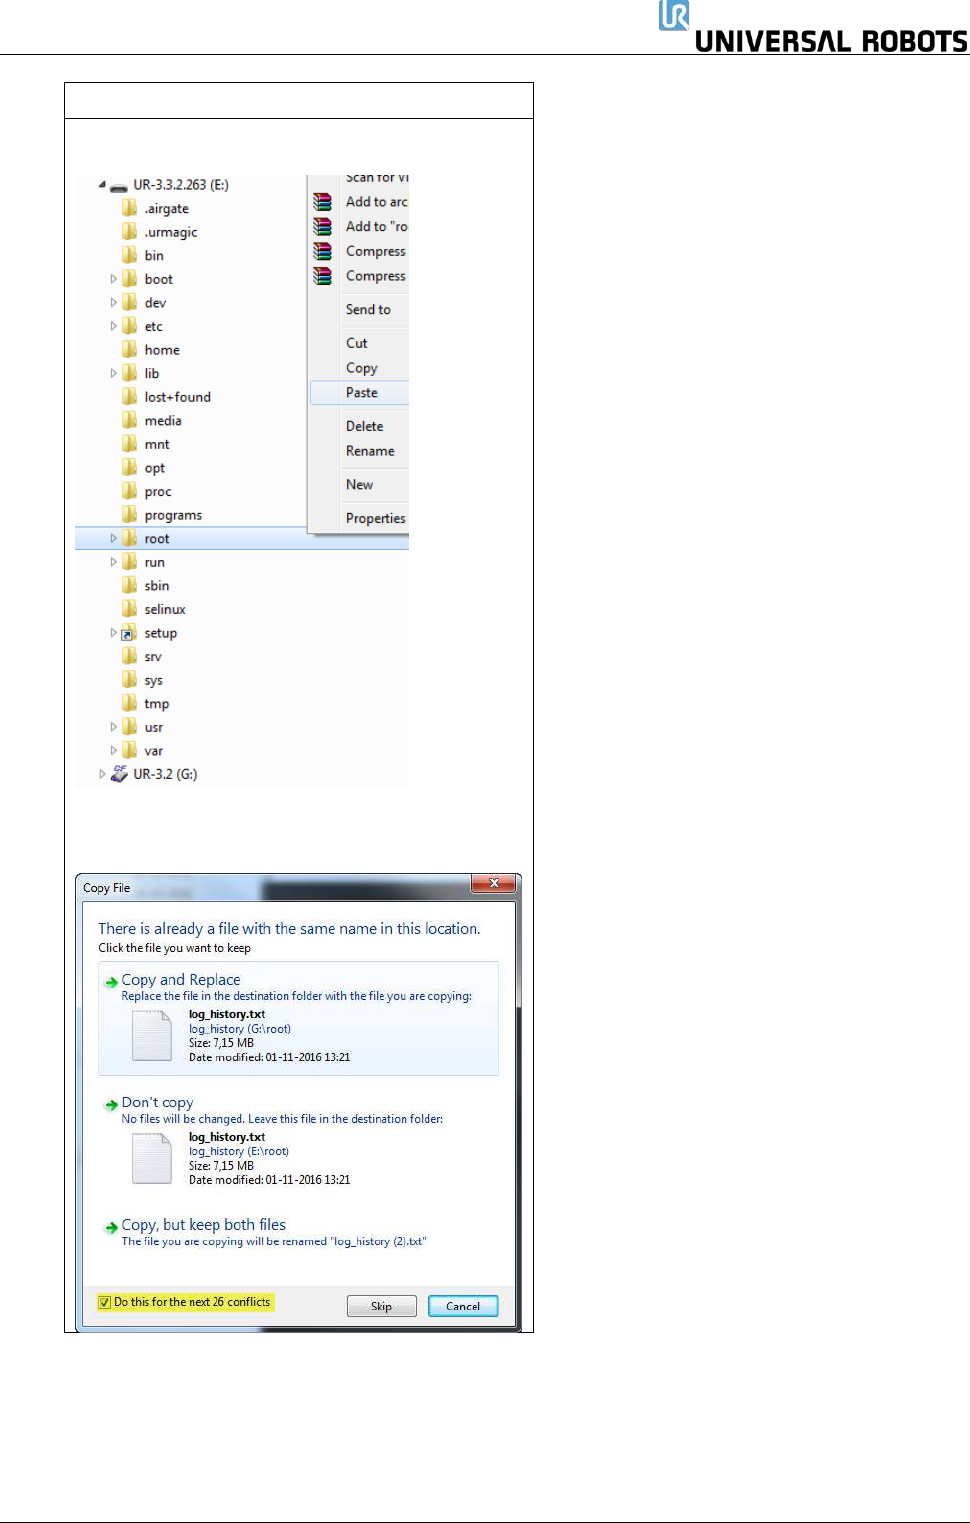This screenshot has height=1523, width=970.
Task: Expand the UR-3.2 (G:) drive
Action: pyautogui.click(x=102, y=774)
